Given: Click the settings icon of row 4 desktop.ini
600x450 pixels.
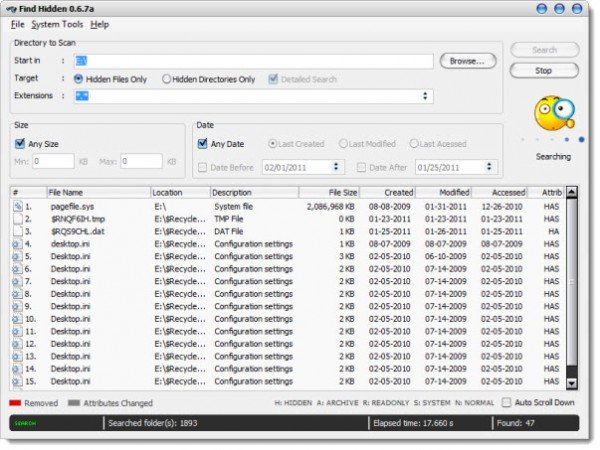Looking at the screenshot, I should [x=17, y=244].
